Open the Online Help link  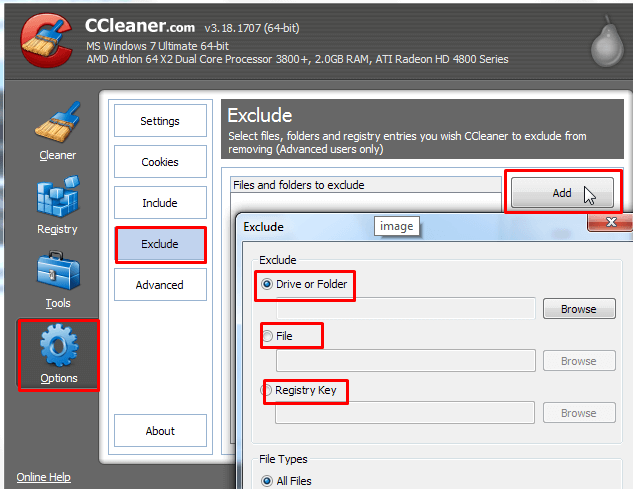coord(44,477)
